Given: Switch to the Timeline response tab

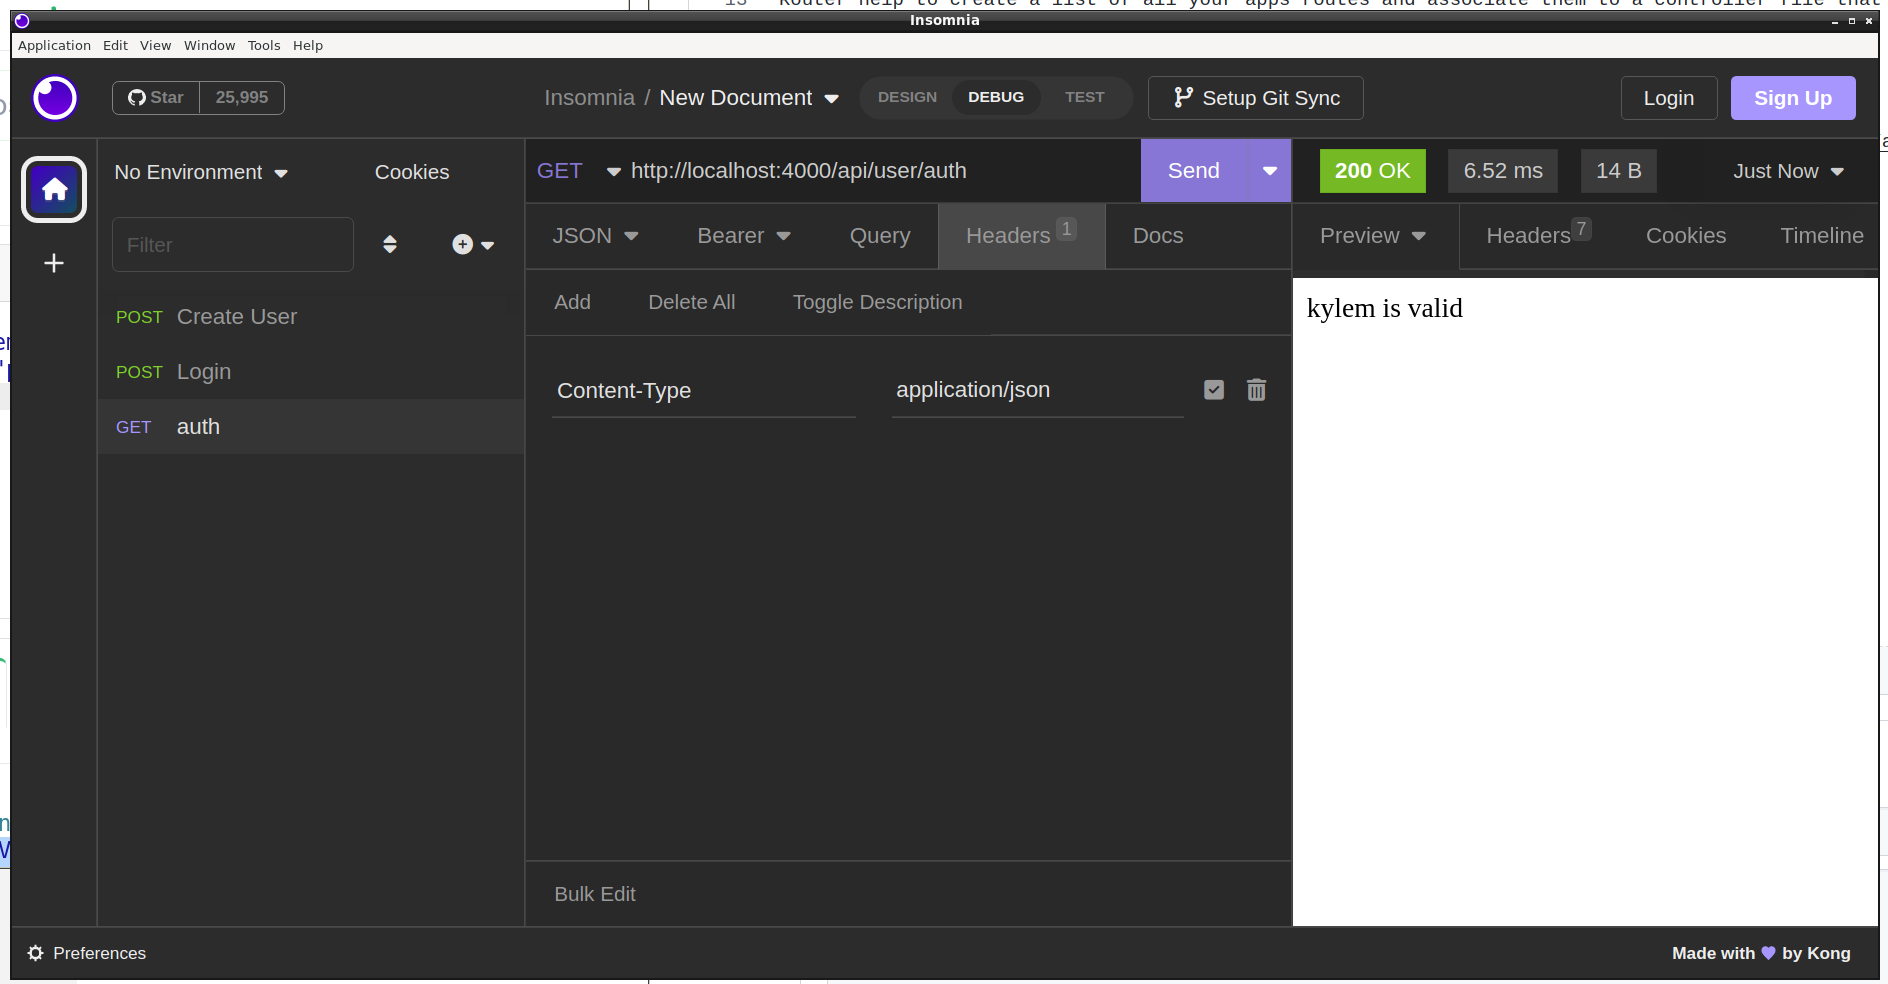Looking at the screenshot, I should point(1822,236).
